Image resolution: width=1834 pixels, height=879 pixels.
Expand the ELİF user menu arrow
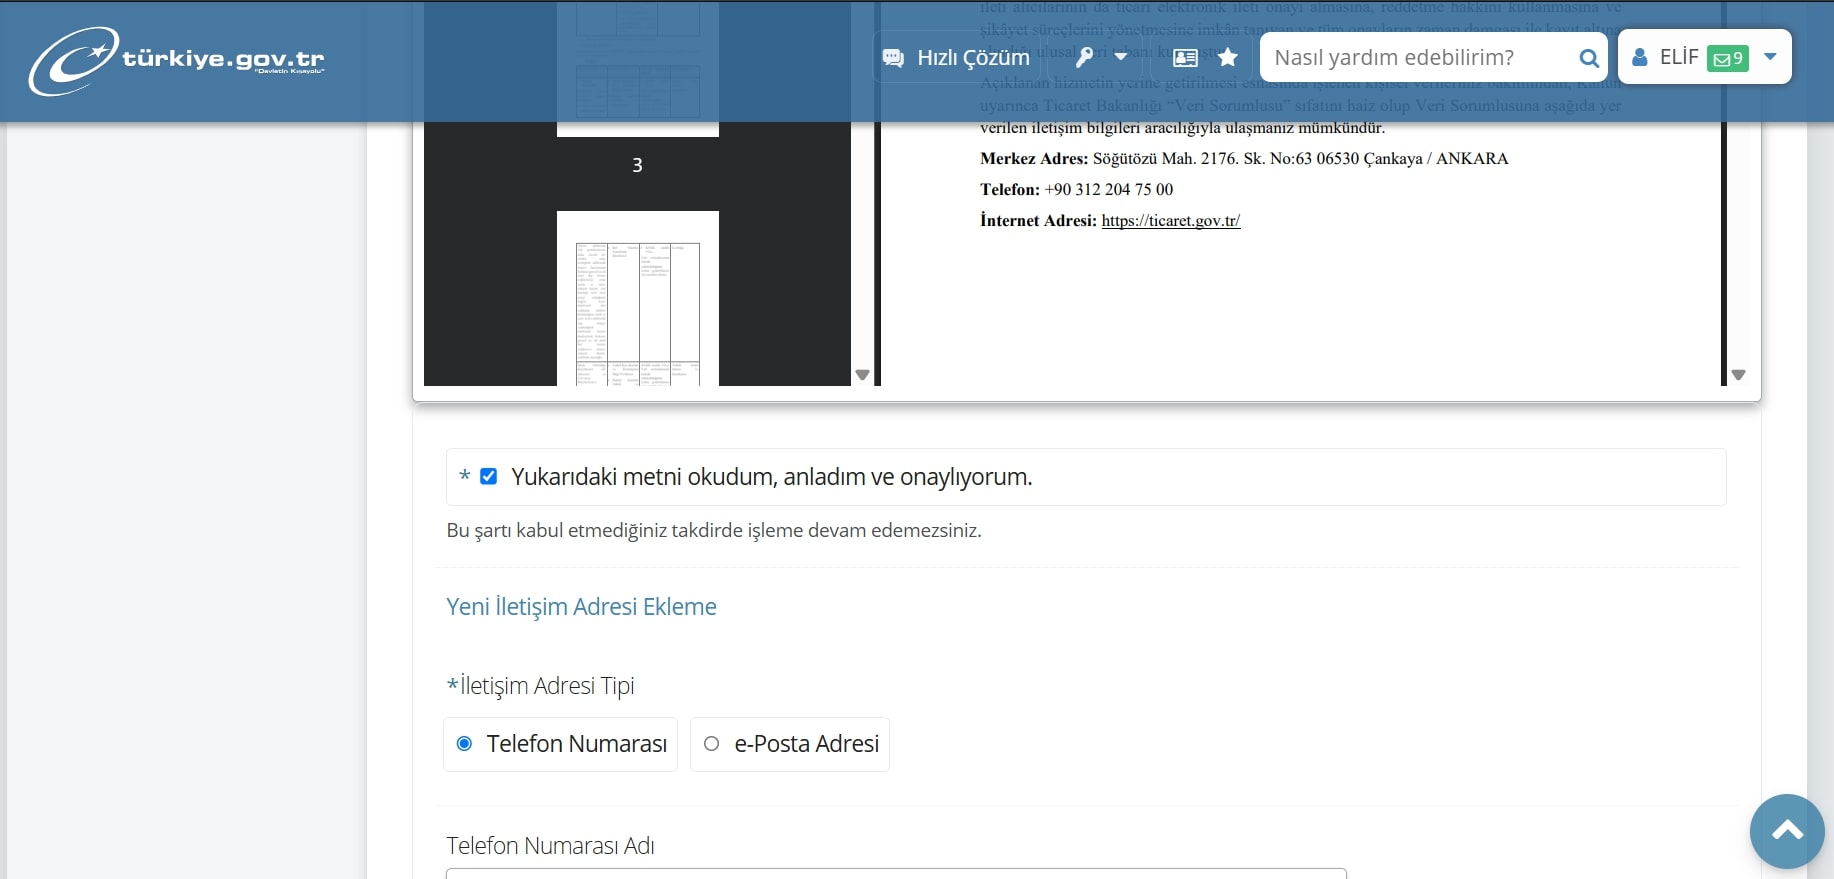point(1770,57)
